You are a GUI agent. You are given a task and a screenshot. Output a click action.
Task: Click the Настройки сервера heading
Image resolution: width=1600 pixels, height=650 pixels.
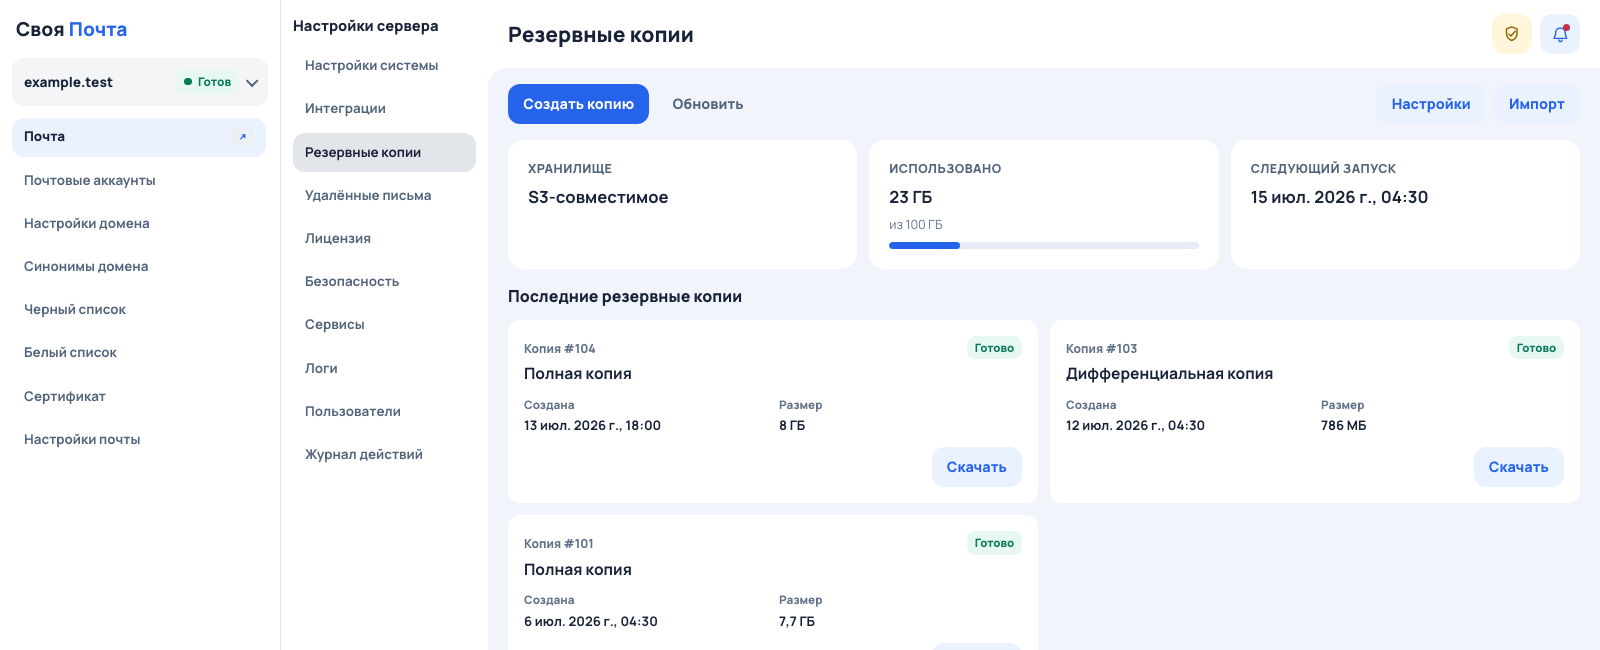[366, 26]
